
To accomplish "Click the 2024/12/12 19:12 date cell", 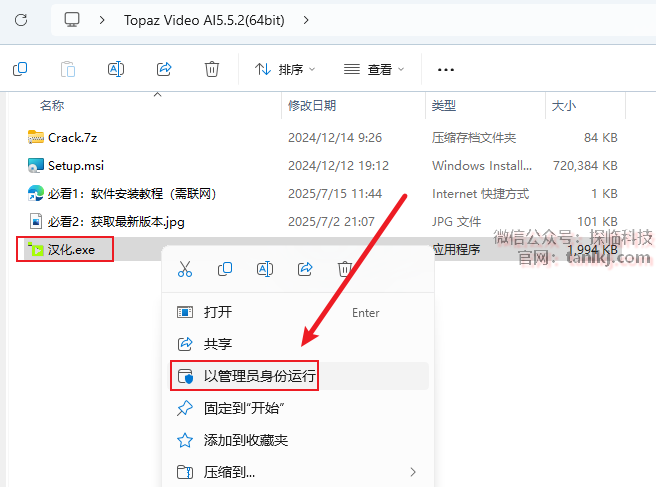I will coord(338,166).
